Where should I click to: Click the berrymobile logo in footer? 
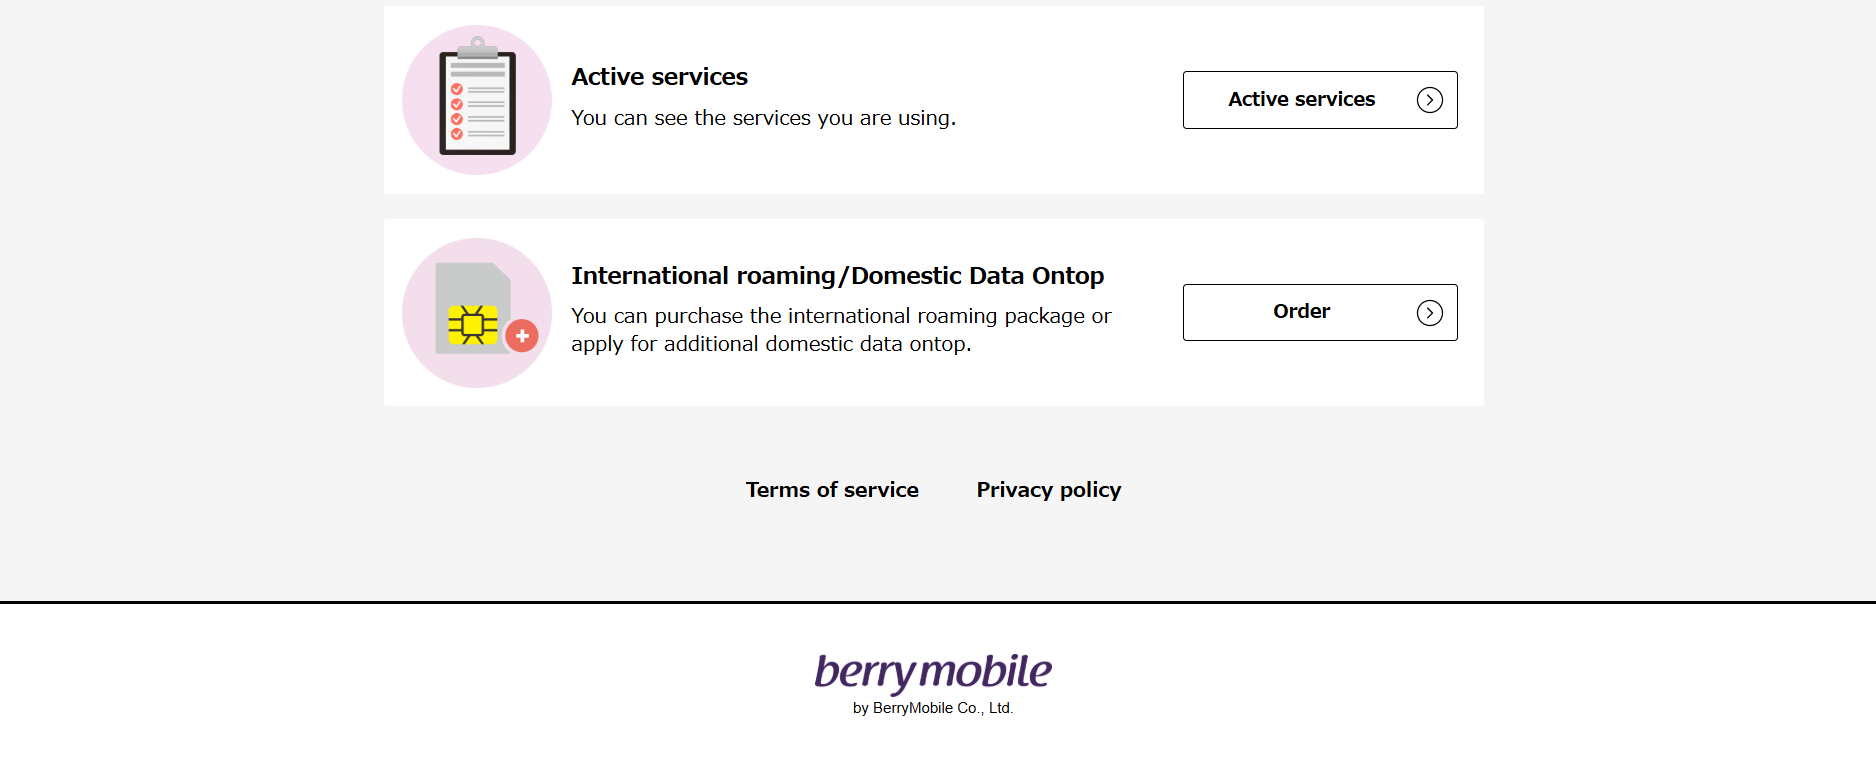pos(933,673)
